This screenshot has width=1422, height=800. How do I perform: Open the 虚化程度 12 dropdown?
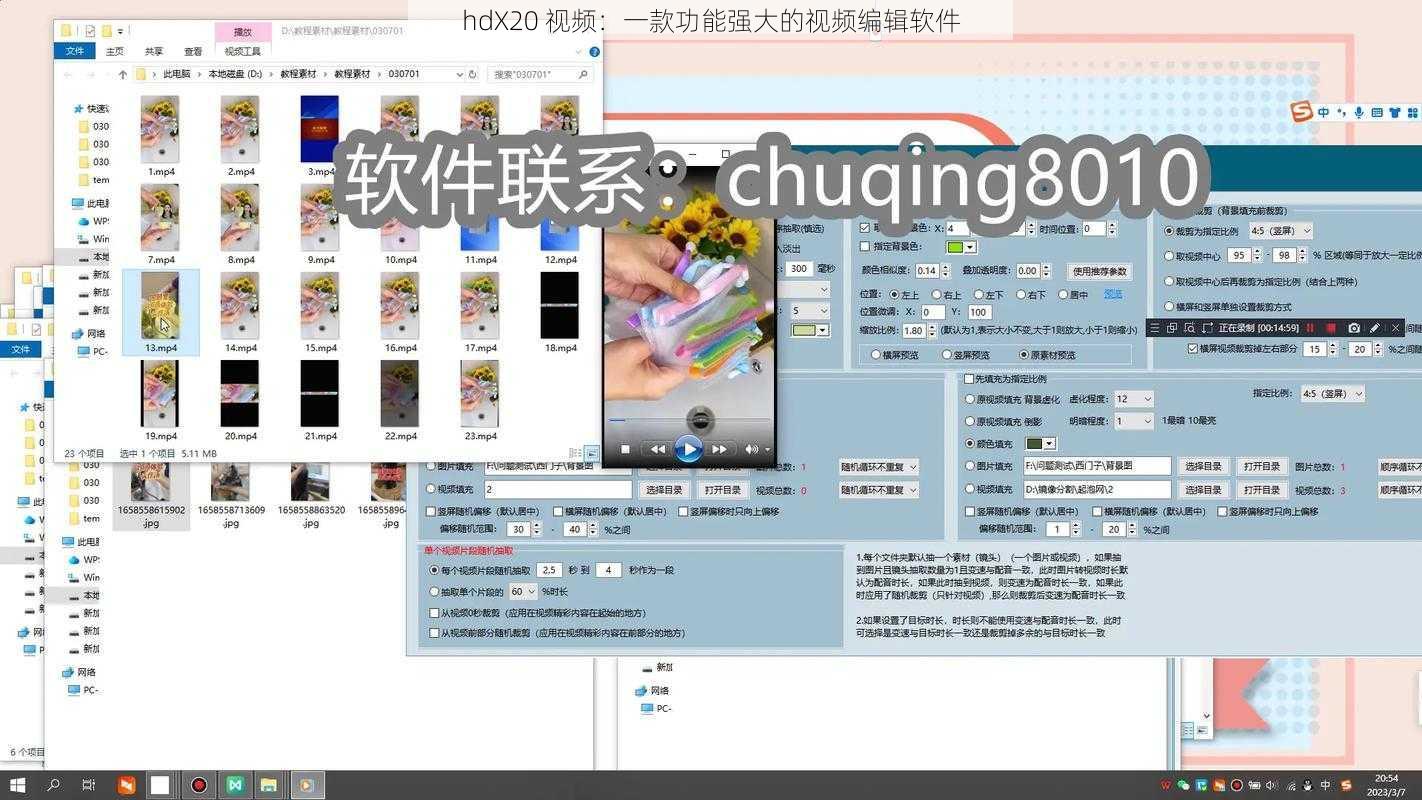click(1132, 399)
